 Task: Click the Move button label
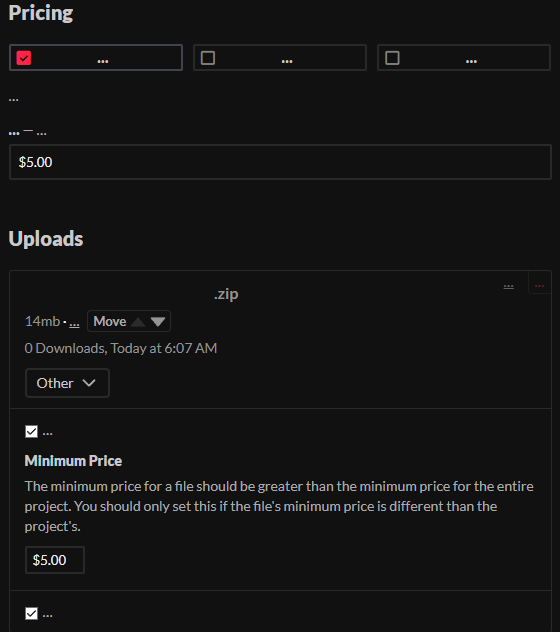click(x=110, y=322)
